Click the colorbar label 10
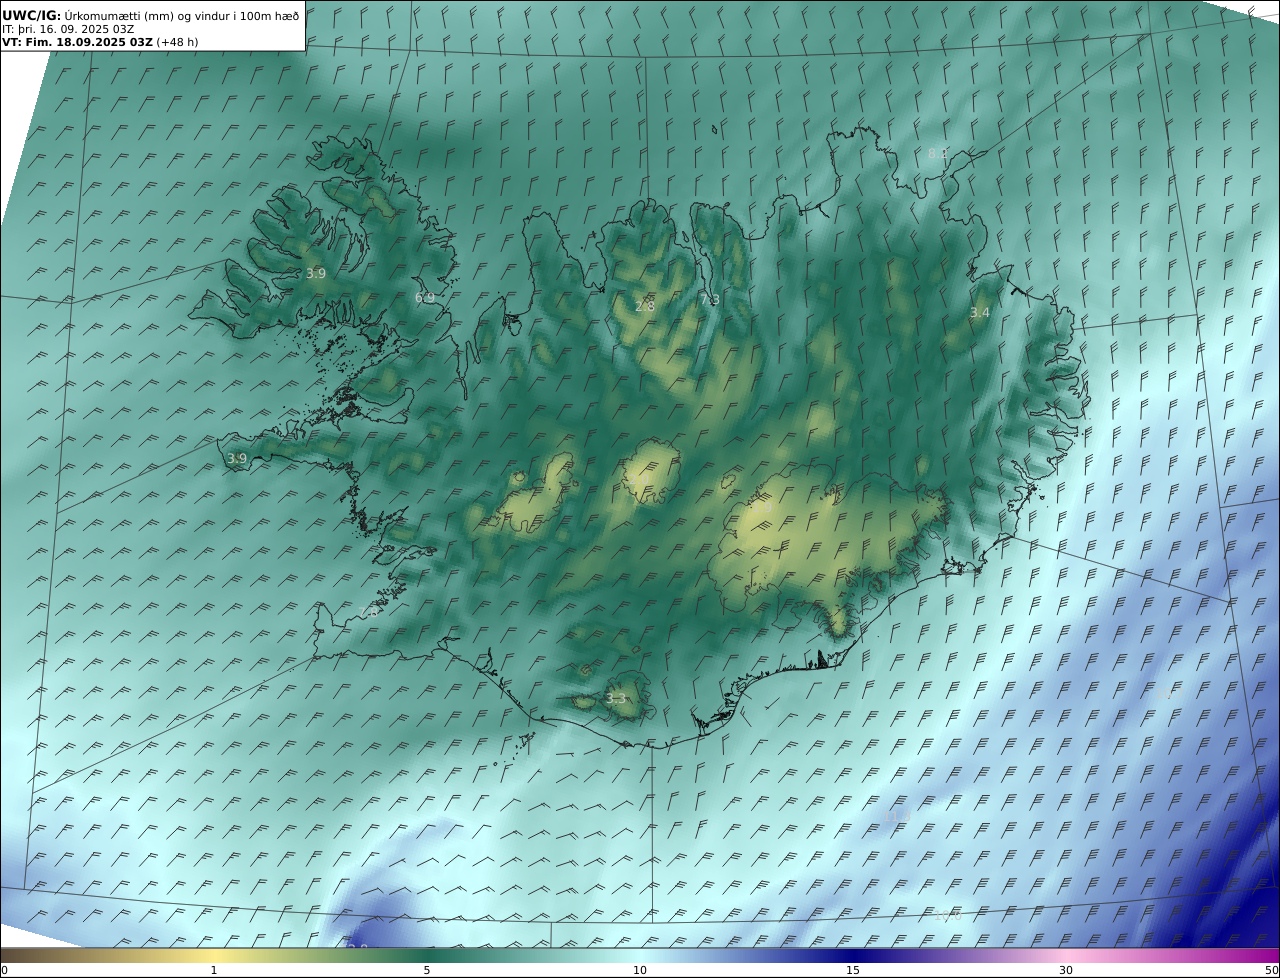Image resolution: width=1280 pixels, height=978 pixels. point(640,970)
